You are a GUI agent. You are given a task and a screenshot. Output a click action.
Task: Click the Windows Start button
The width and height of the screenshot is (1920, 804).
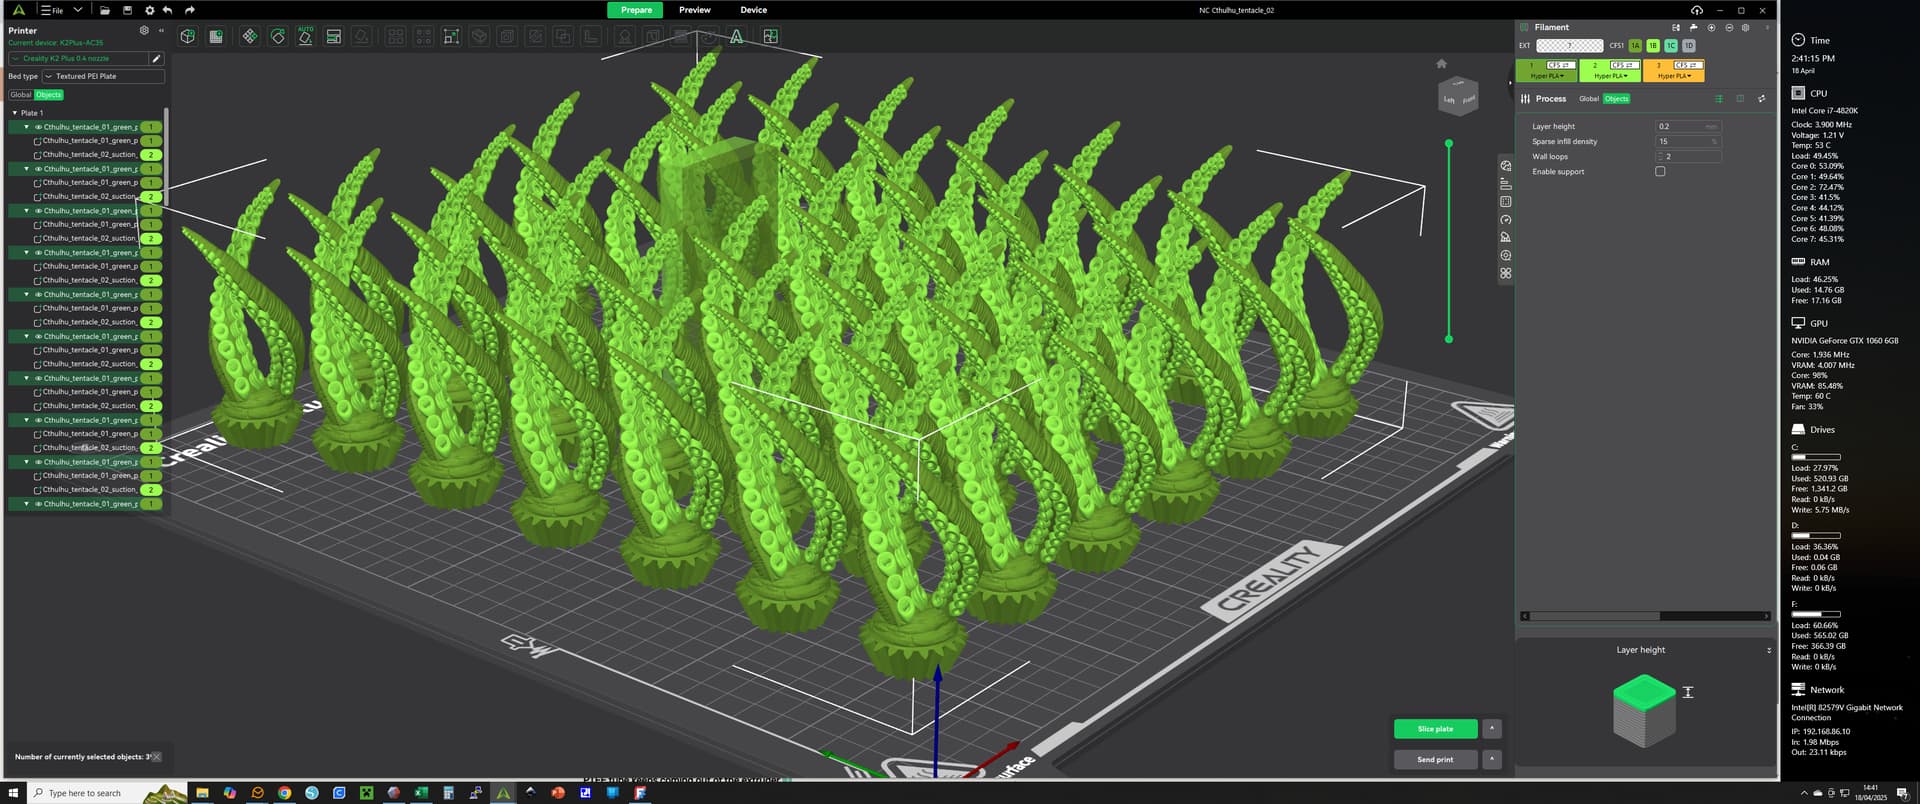(13, 792)
